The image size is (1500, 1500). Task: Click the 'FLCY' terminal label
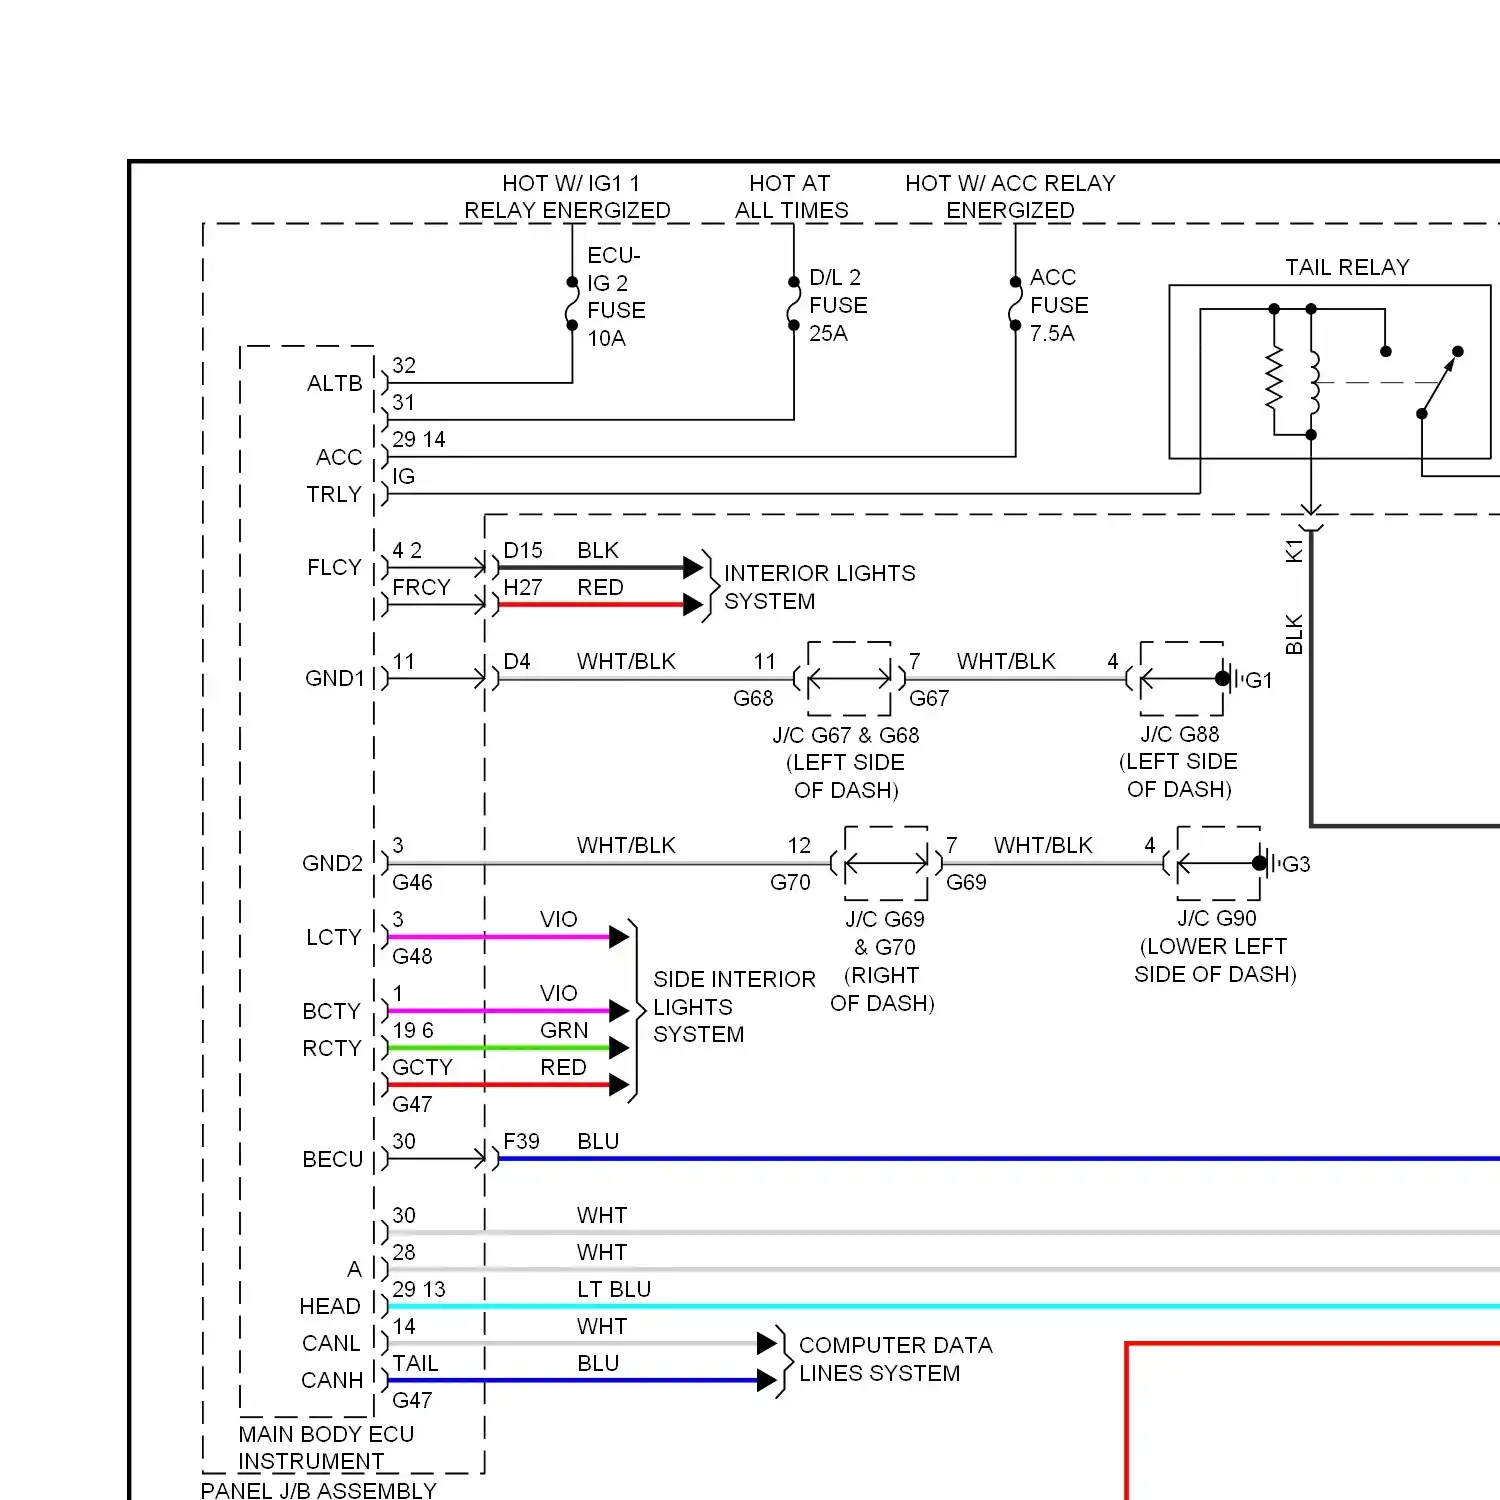pos(334,568)
